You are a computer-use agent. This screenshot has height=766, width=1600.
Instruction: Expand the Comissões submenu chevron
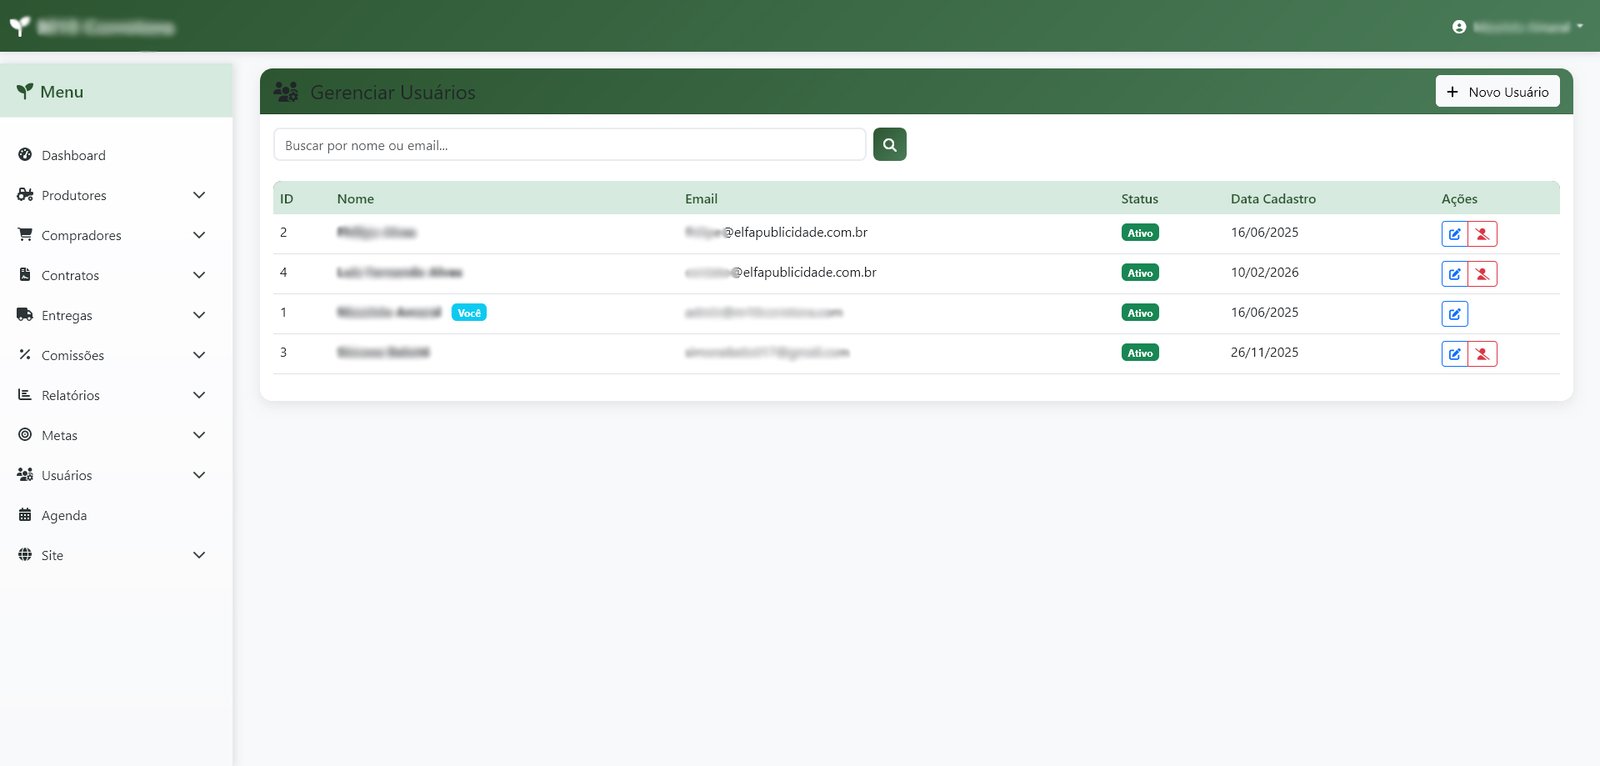pyautogui.click(x=199, y=355)
